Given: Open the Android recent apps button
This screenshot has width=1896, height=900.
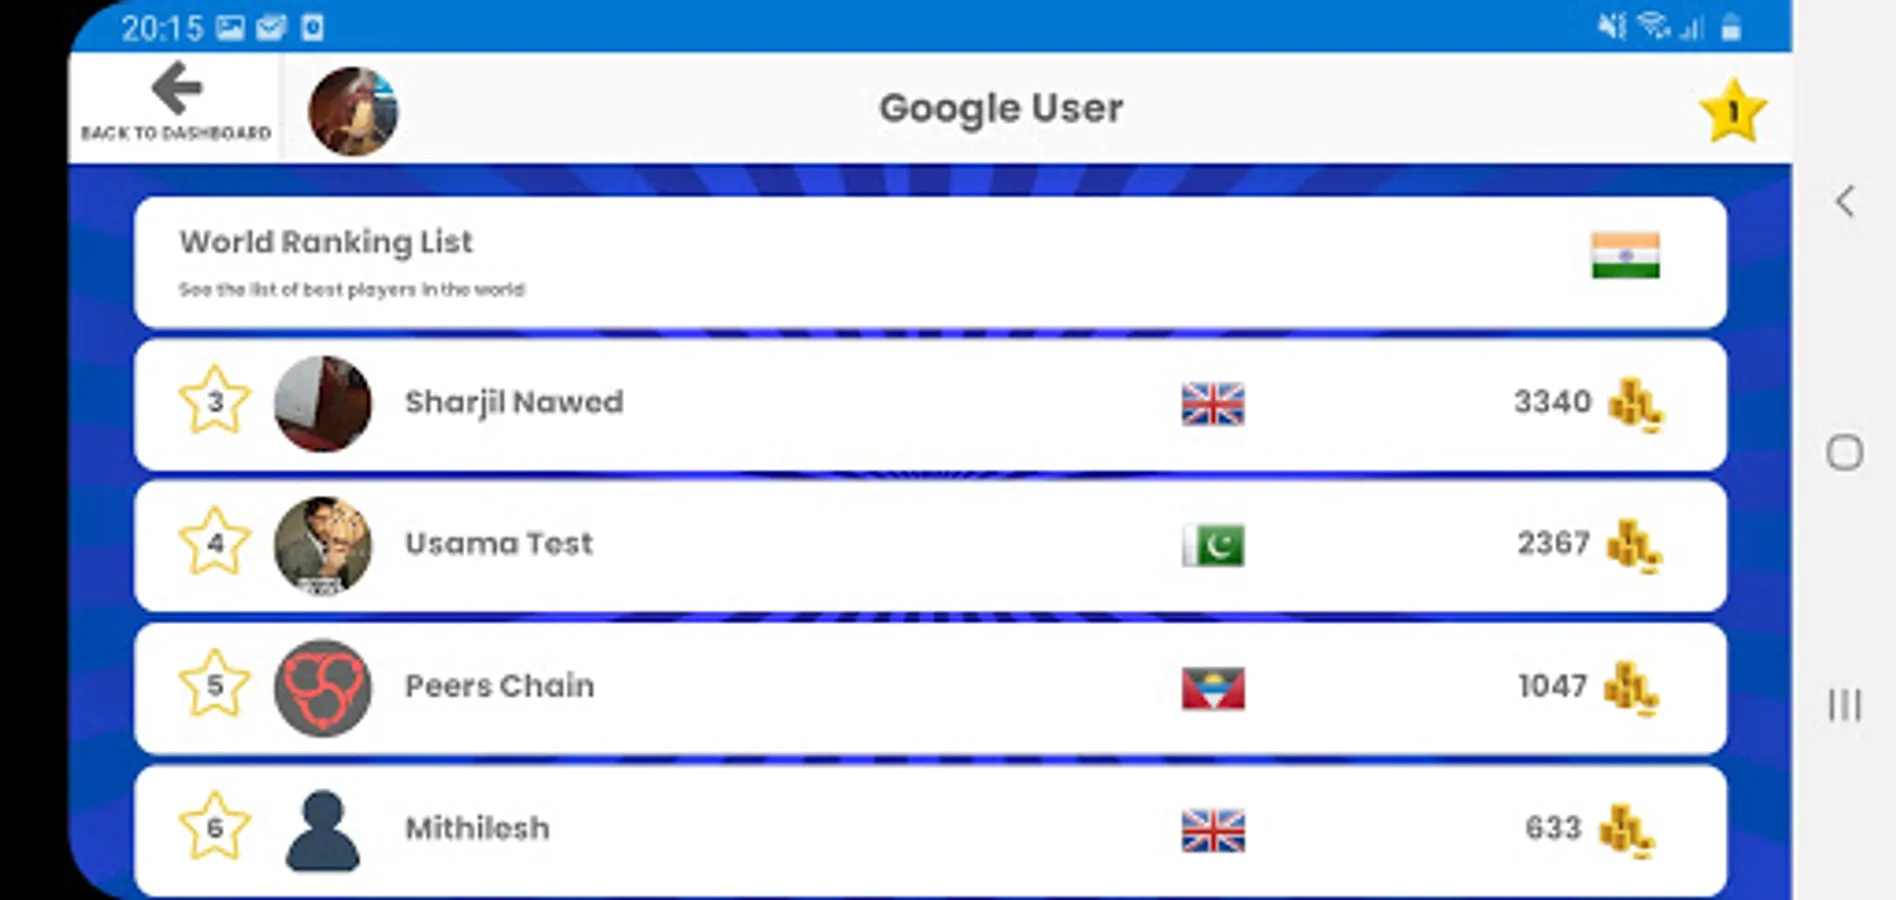Looking at the screenshot, I should [1844, 705].
